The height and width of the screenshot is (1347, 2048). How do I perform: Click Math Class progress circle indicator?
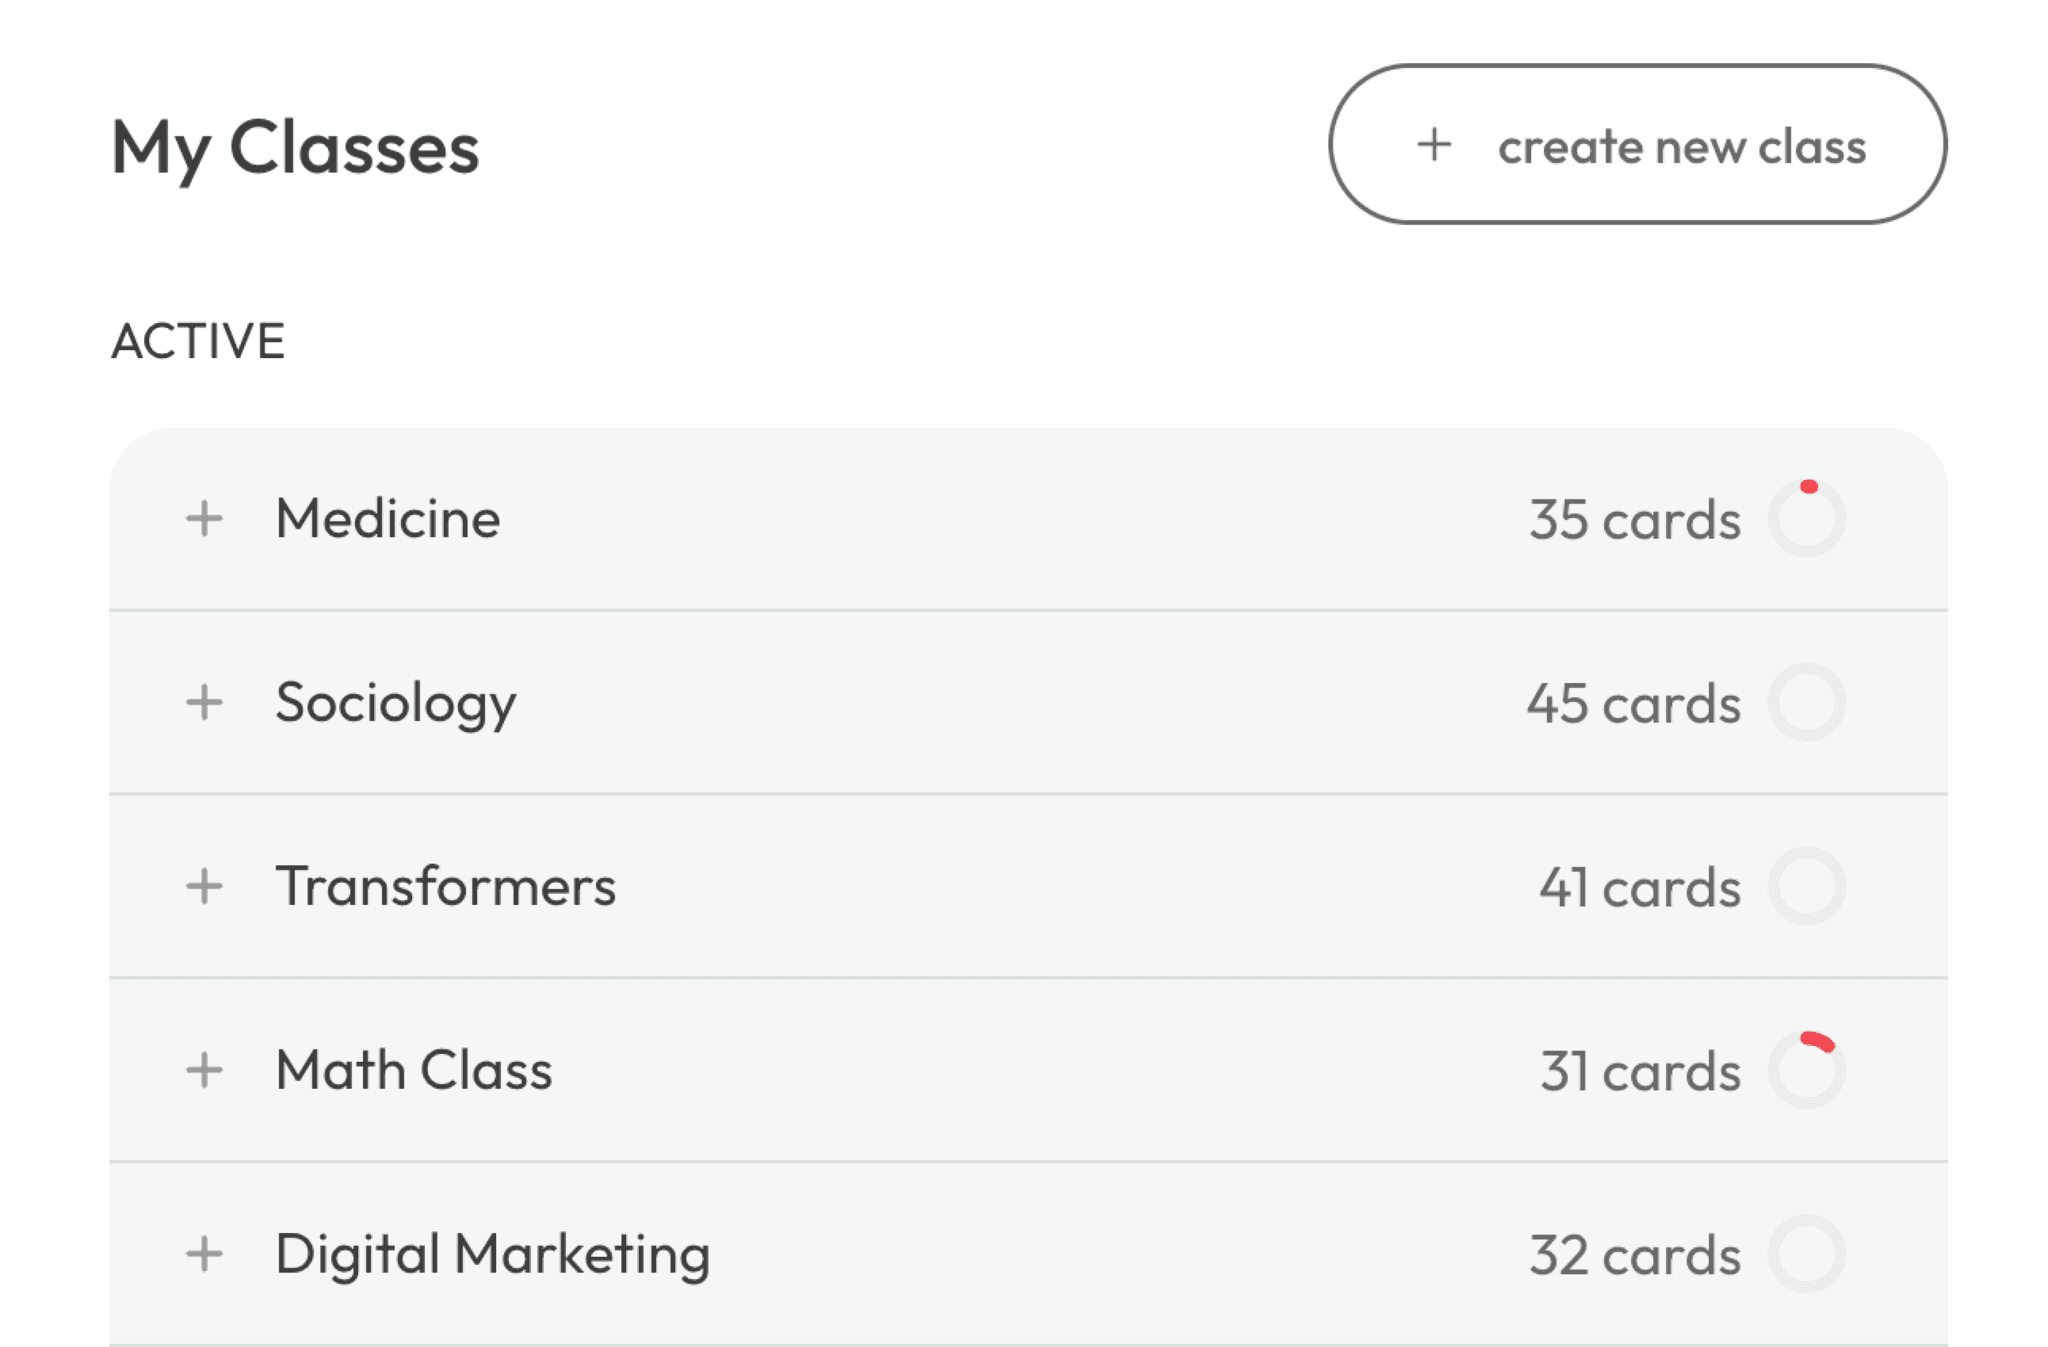(x=1809, y=1070)
